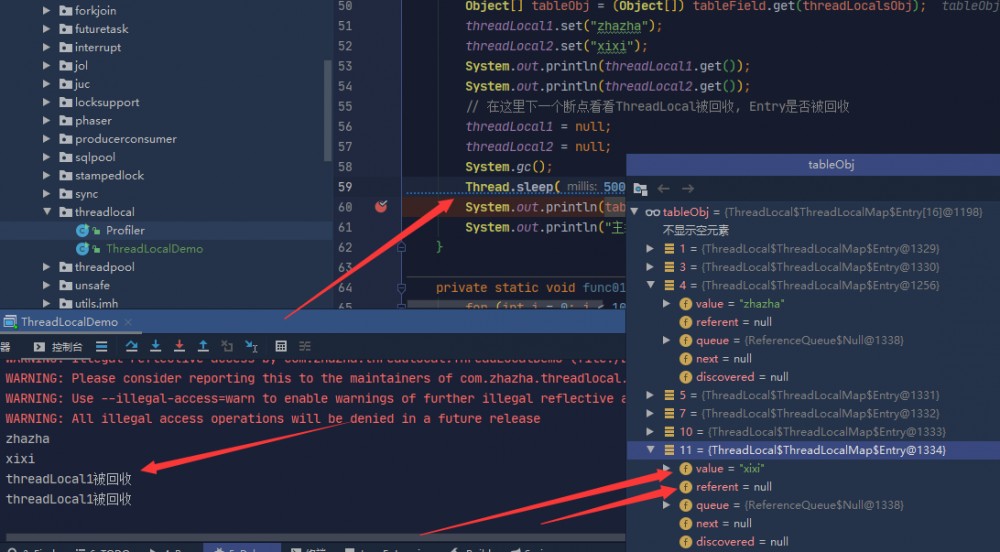
Task: Click the leftmost tableObj popup toolbar icon
Action: (x=640, y=189)
